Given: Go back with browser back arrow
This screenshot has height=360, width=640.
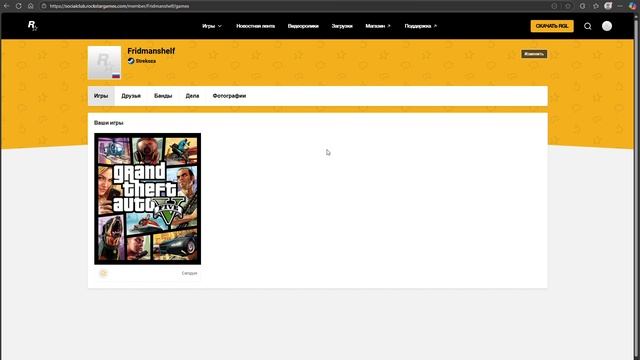Looking at the screenshot, I should click(6, 6).
